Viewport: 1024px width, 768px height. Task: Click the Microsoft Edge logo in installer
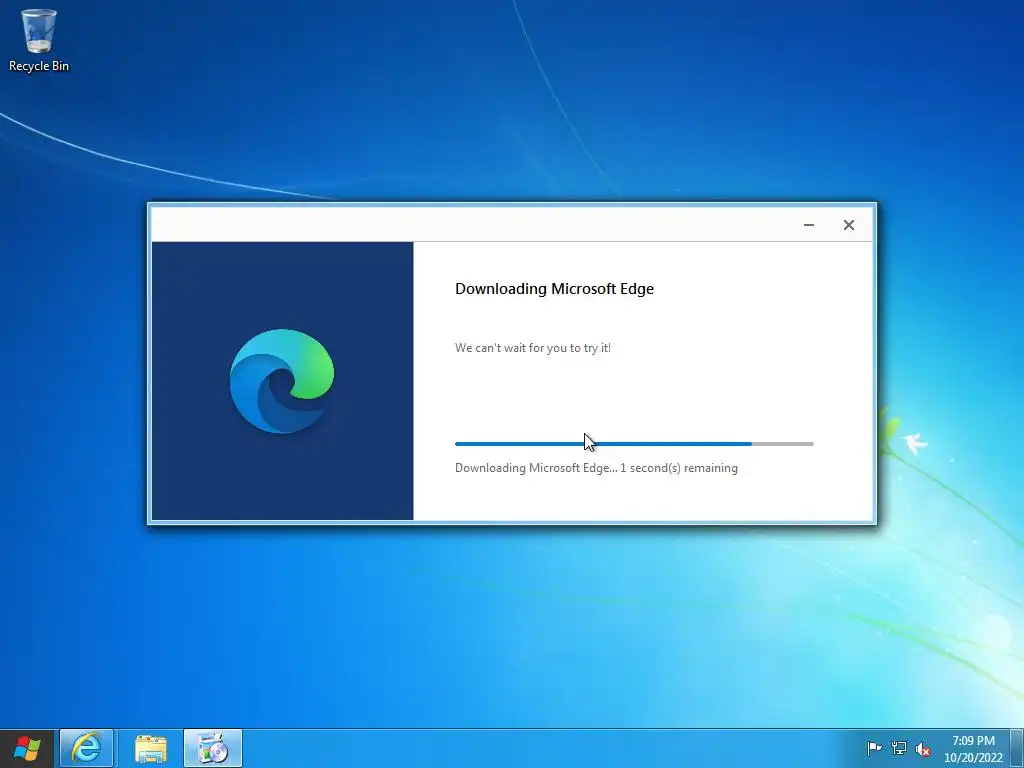[x=282, y=381]
